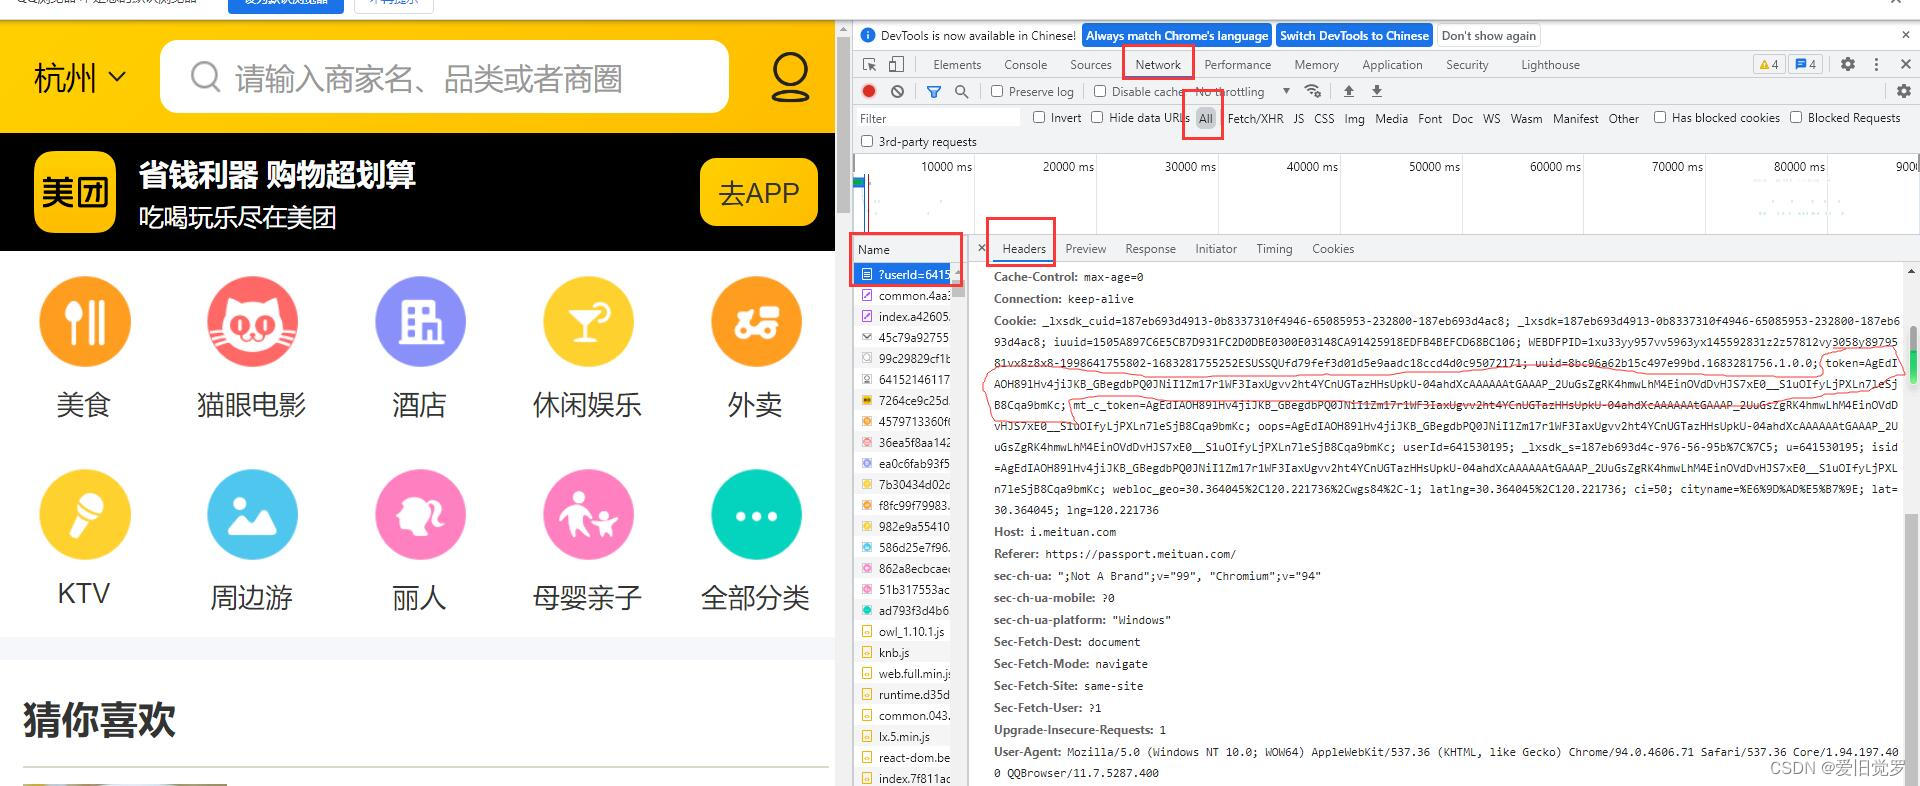Open the 全部分类 all categories icon
This screenshot has height=786, width=1920.
coord(756,515)
